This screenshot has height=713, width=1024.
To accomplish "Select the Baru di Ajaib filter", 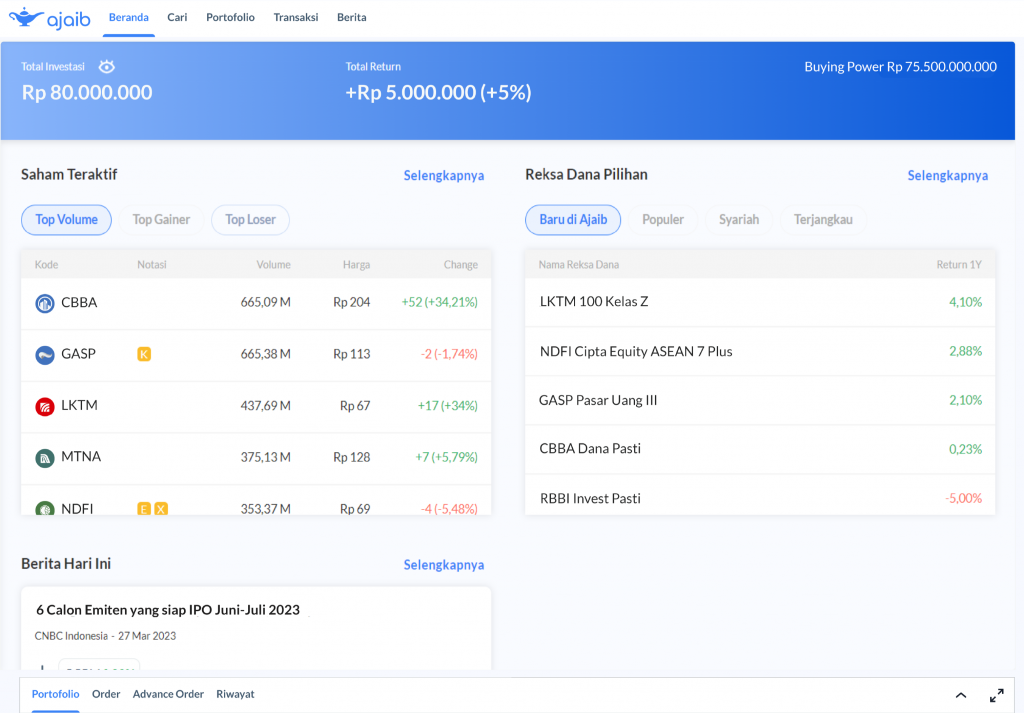I will pyautogui.click(x=573, y=219).
